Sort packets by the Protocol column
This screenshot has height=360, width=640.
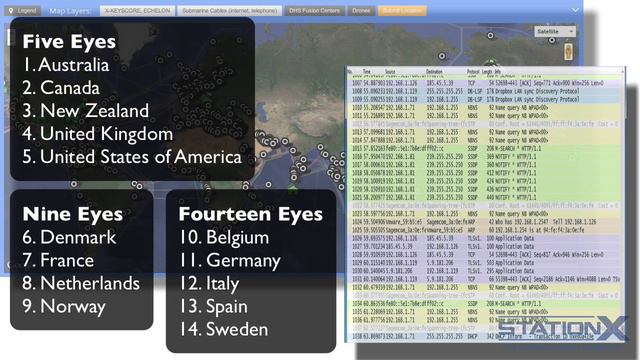[x=473, y=72]
